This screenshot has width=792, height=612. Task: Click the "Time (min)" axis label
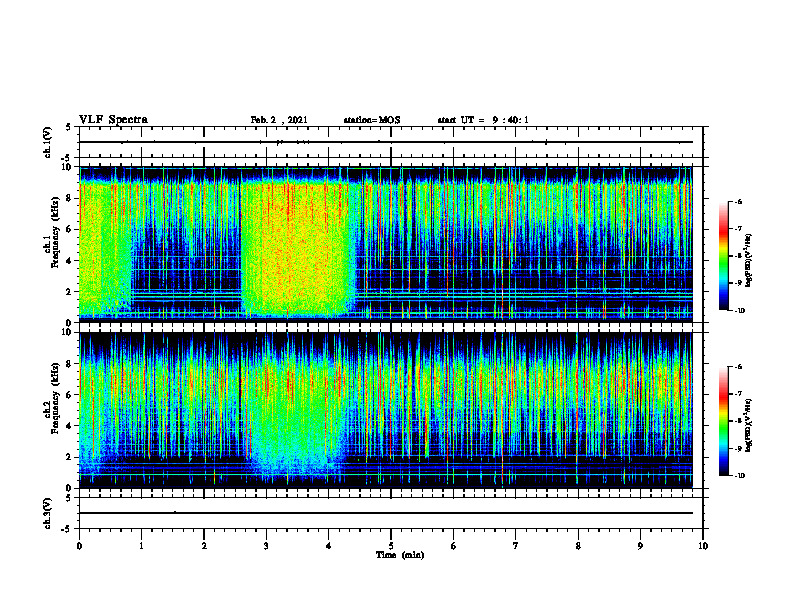400,555
